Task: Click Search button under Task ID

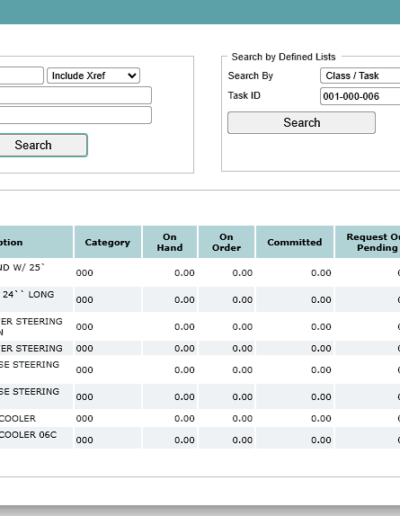Action: tap(301, 123)
